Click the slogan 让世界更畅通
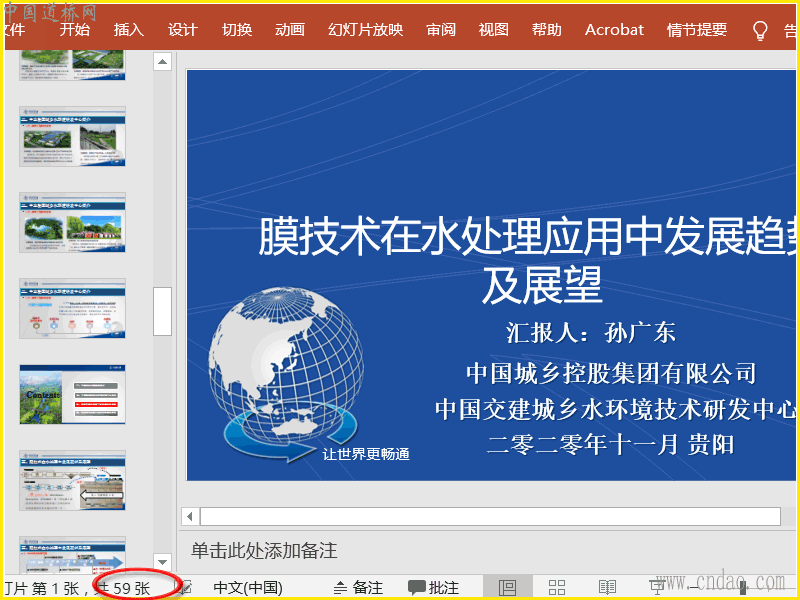Viewport: 800px width, 600px height. 366,454
